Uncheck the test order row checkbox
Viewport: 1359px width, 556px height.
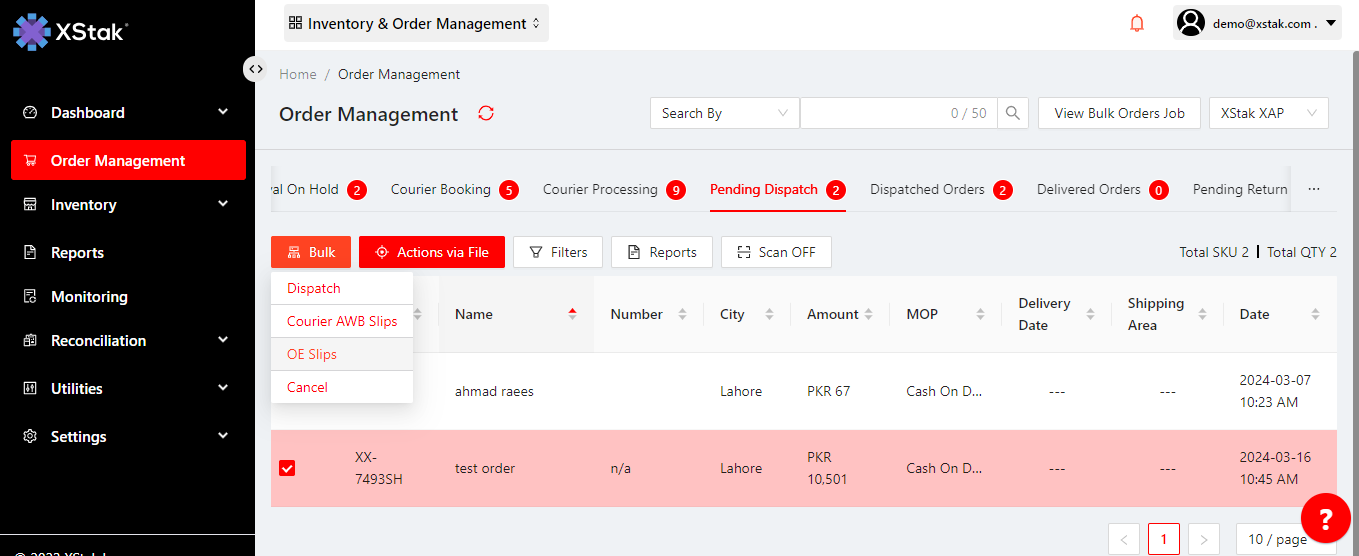pyautogui.click(x=287, y=468)
